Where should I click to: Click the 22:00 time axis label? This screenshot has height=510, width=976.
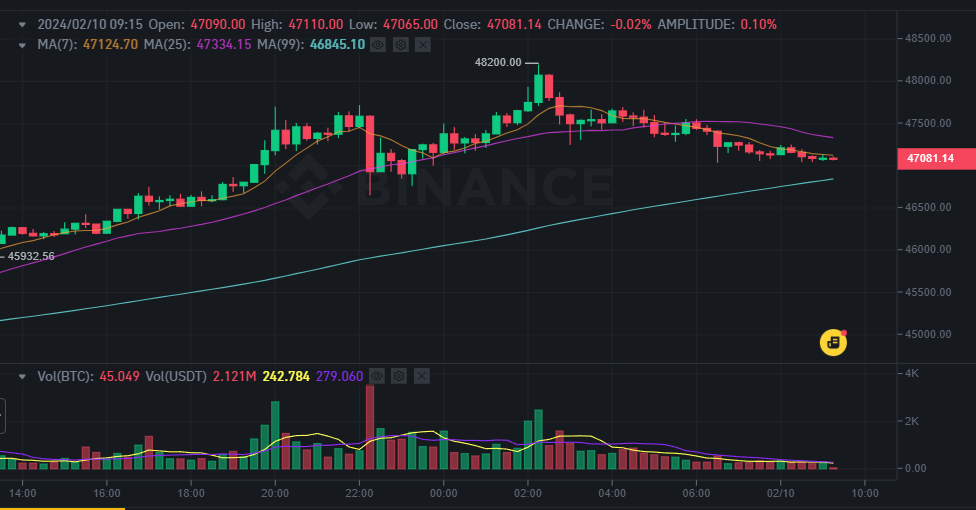point(359,492)
